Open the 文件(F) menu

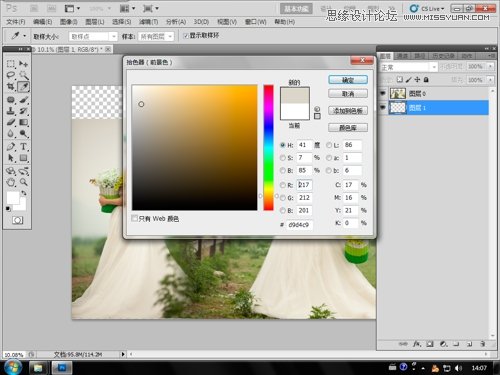pyautogui.click(x=16, y=22)
